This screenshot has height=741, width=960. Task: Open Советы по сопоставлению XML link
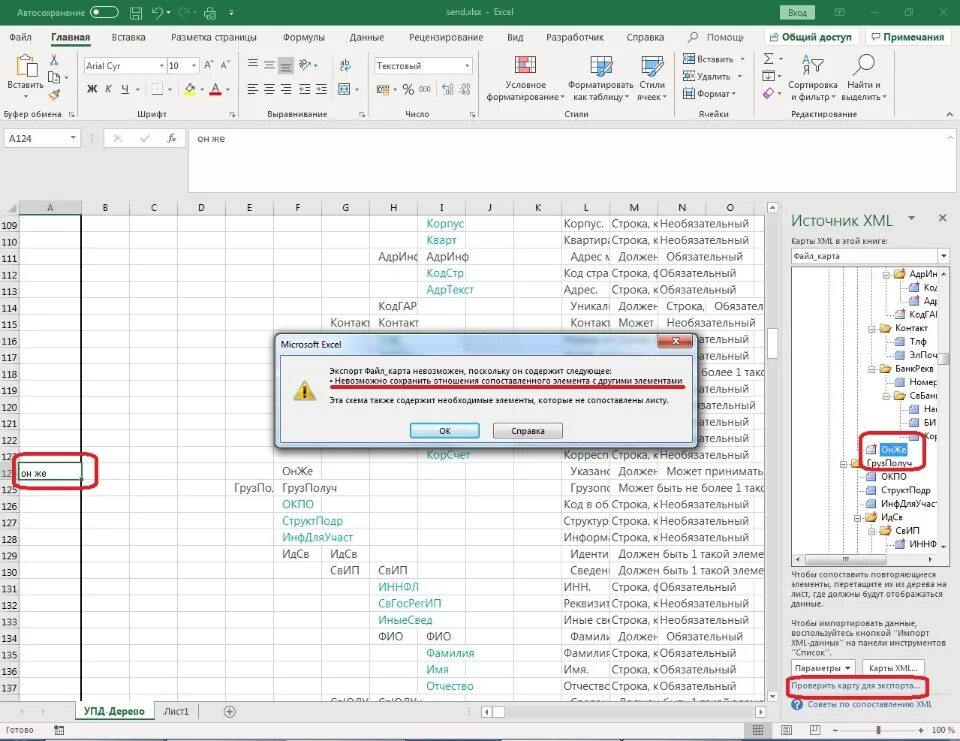[x=869, y=704]
